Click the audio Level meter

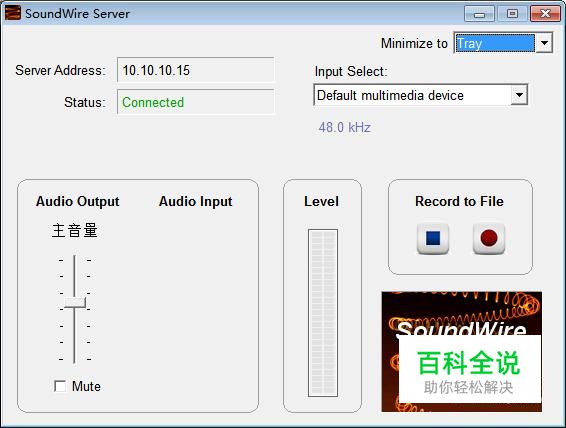click(323, 313)
